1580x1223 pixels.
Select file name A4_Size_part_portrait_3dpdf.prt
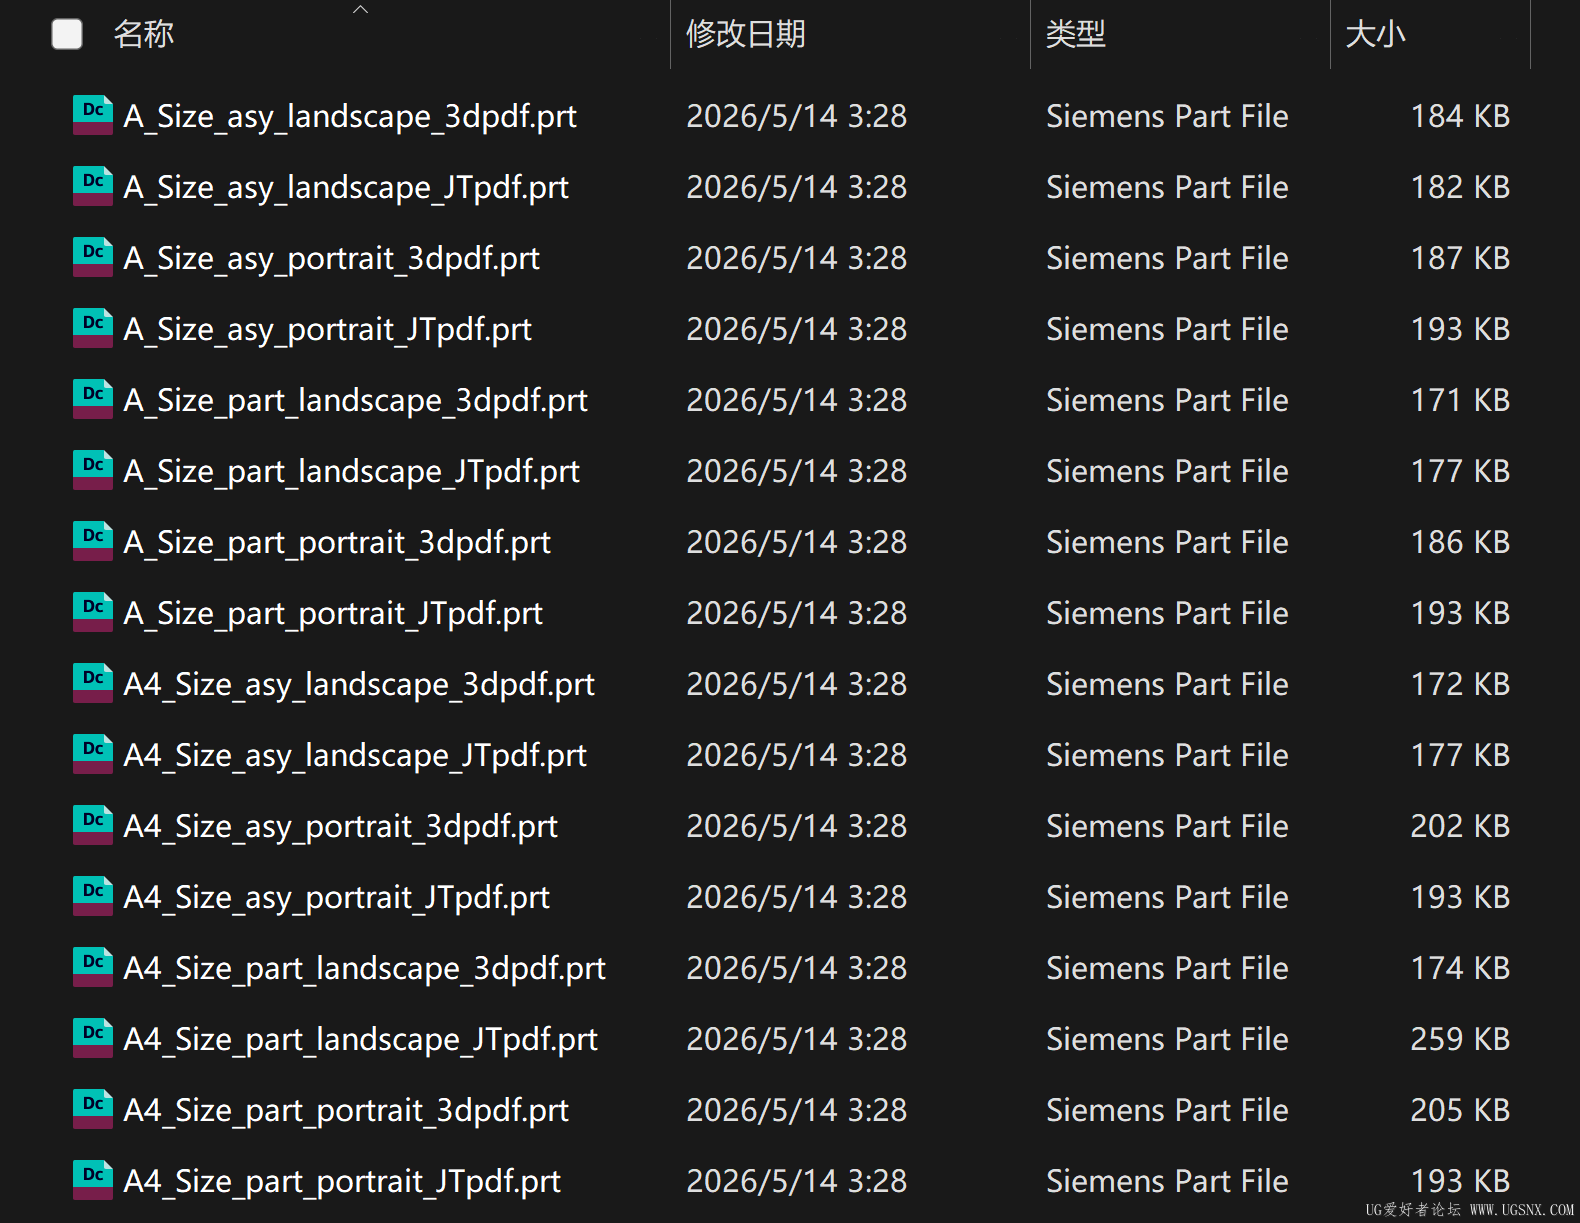pyautogui.click(x=346, y=1110)
